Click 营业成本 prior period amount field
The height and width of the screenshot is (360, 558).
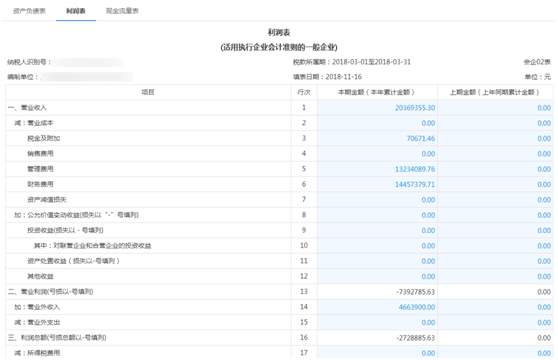495,123
